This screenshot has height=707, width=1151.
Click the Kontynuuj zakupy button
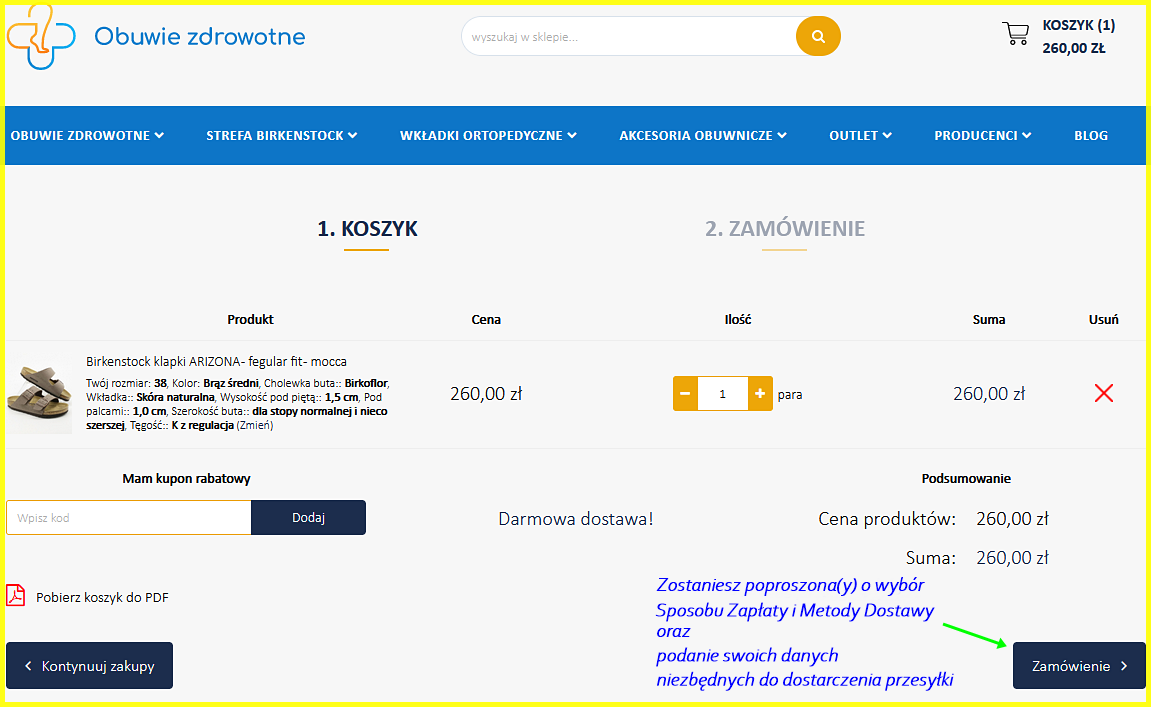coord(90,666)
